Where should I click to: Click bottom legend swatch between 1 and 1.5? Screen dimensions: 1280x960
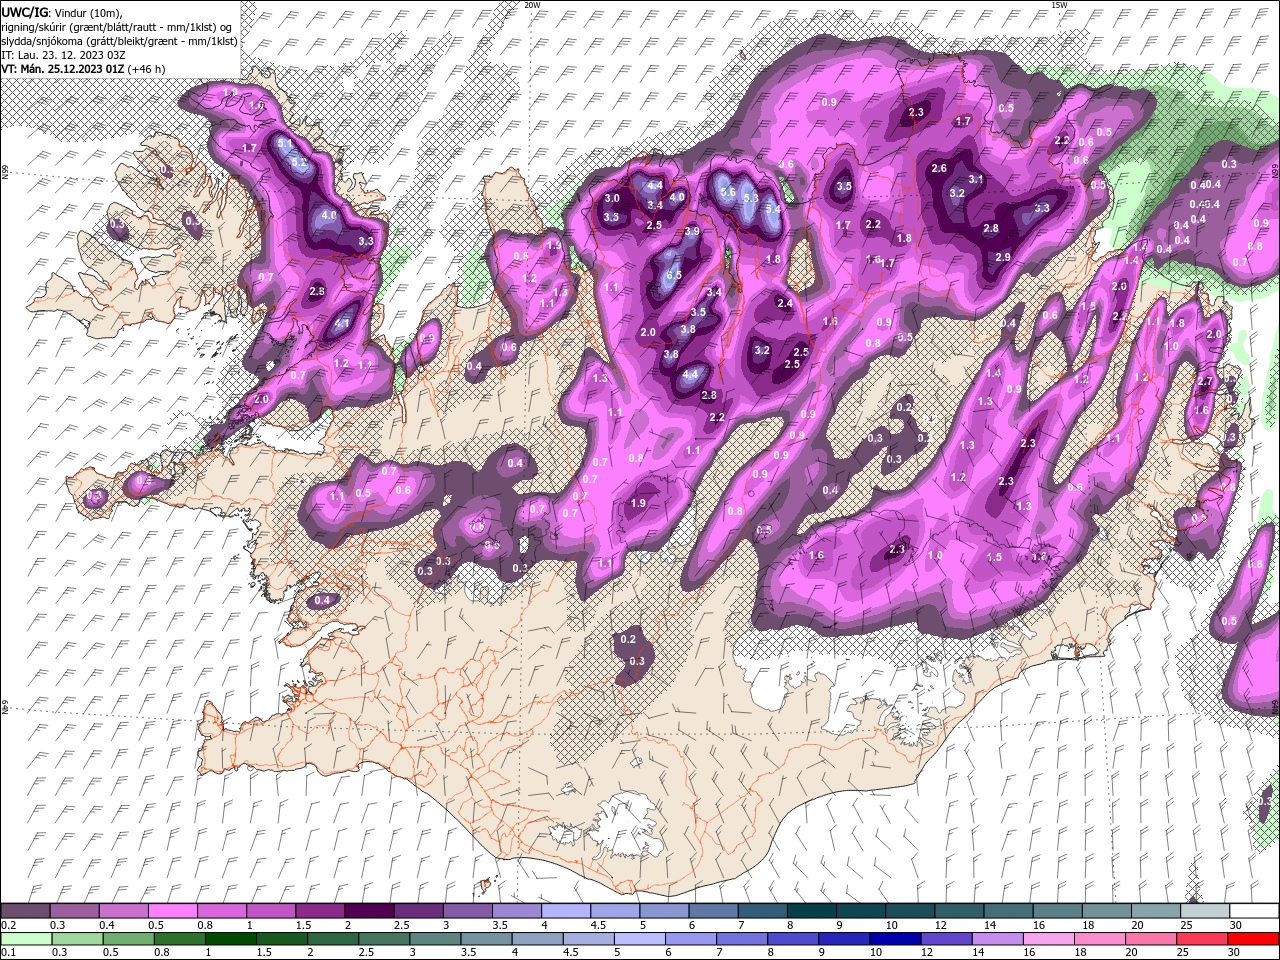[231, 938]
